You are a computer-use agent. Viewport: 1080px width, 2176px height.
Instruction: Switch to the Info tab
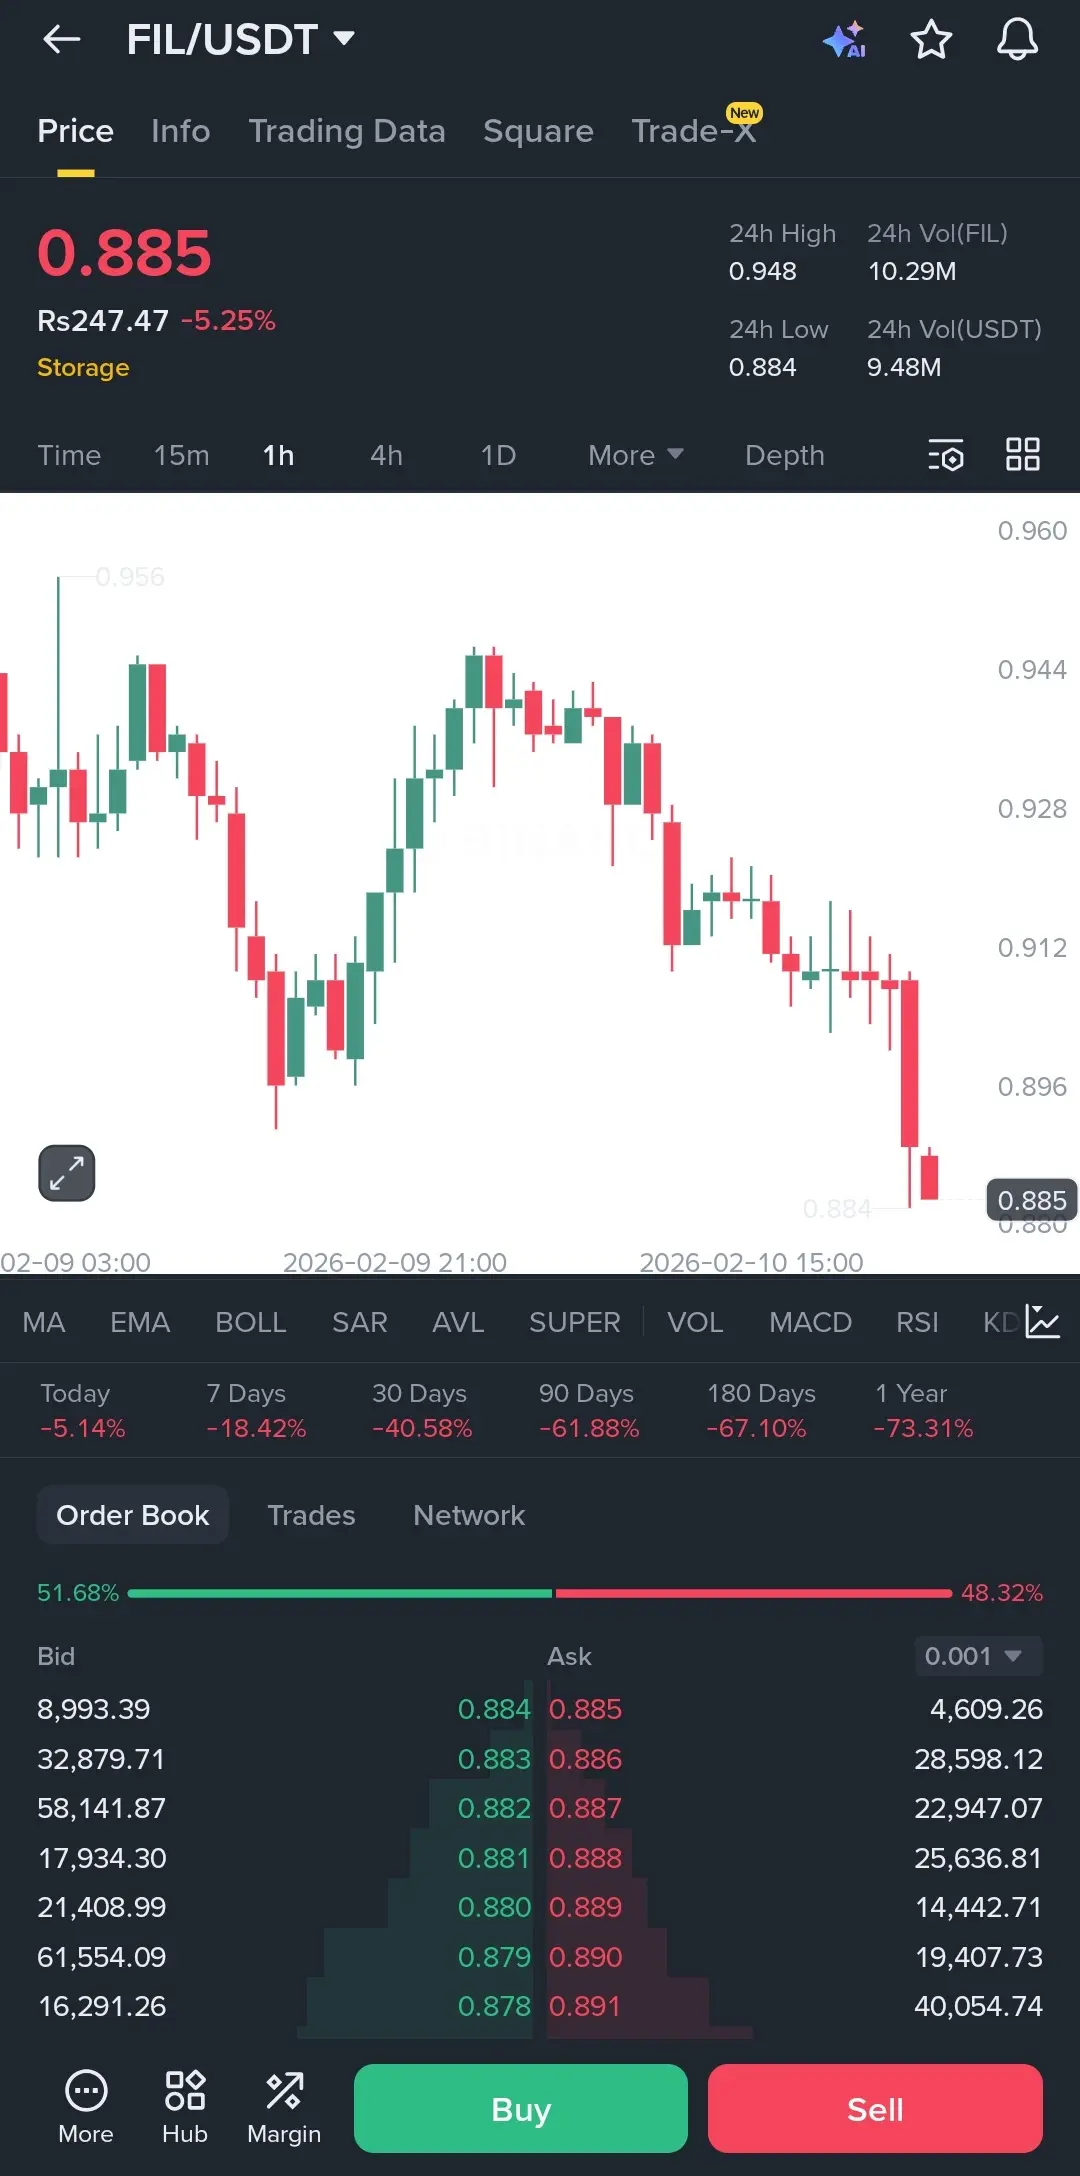181,131
